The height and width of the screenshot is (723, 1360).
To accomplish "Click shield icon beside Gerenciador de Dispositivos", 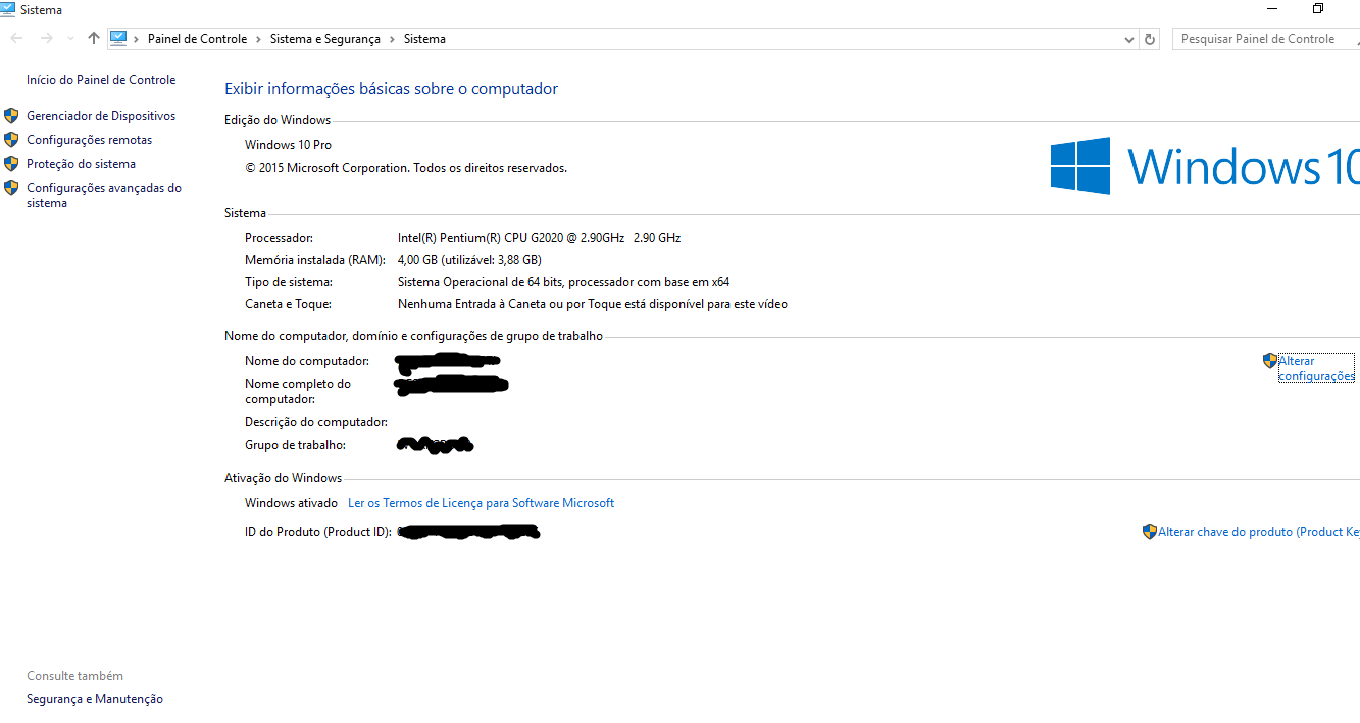I will 11,116.
